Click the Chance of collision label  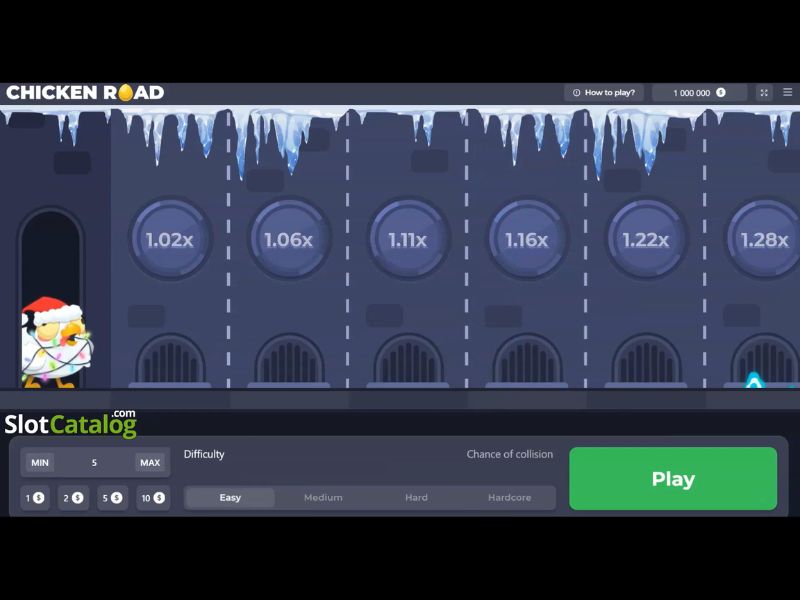point(509,454)
